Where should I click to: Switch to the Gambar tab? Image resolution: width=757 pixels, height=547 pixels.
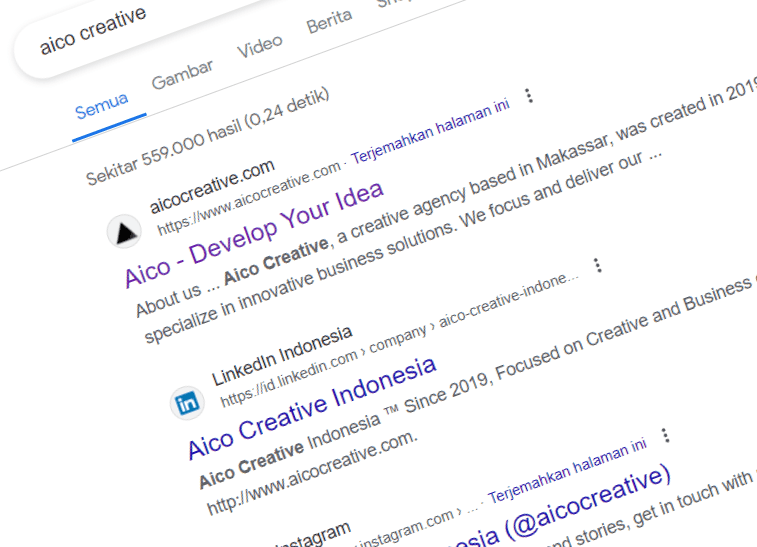182,75
